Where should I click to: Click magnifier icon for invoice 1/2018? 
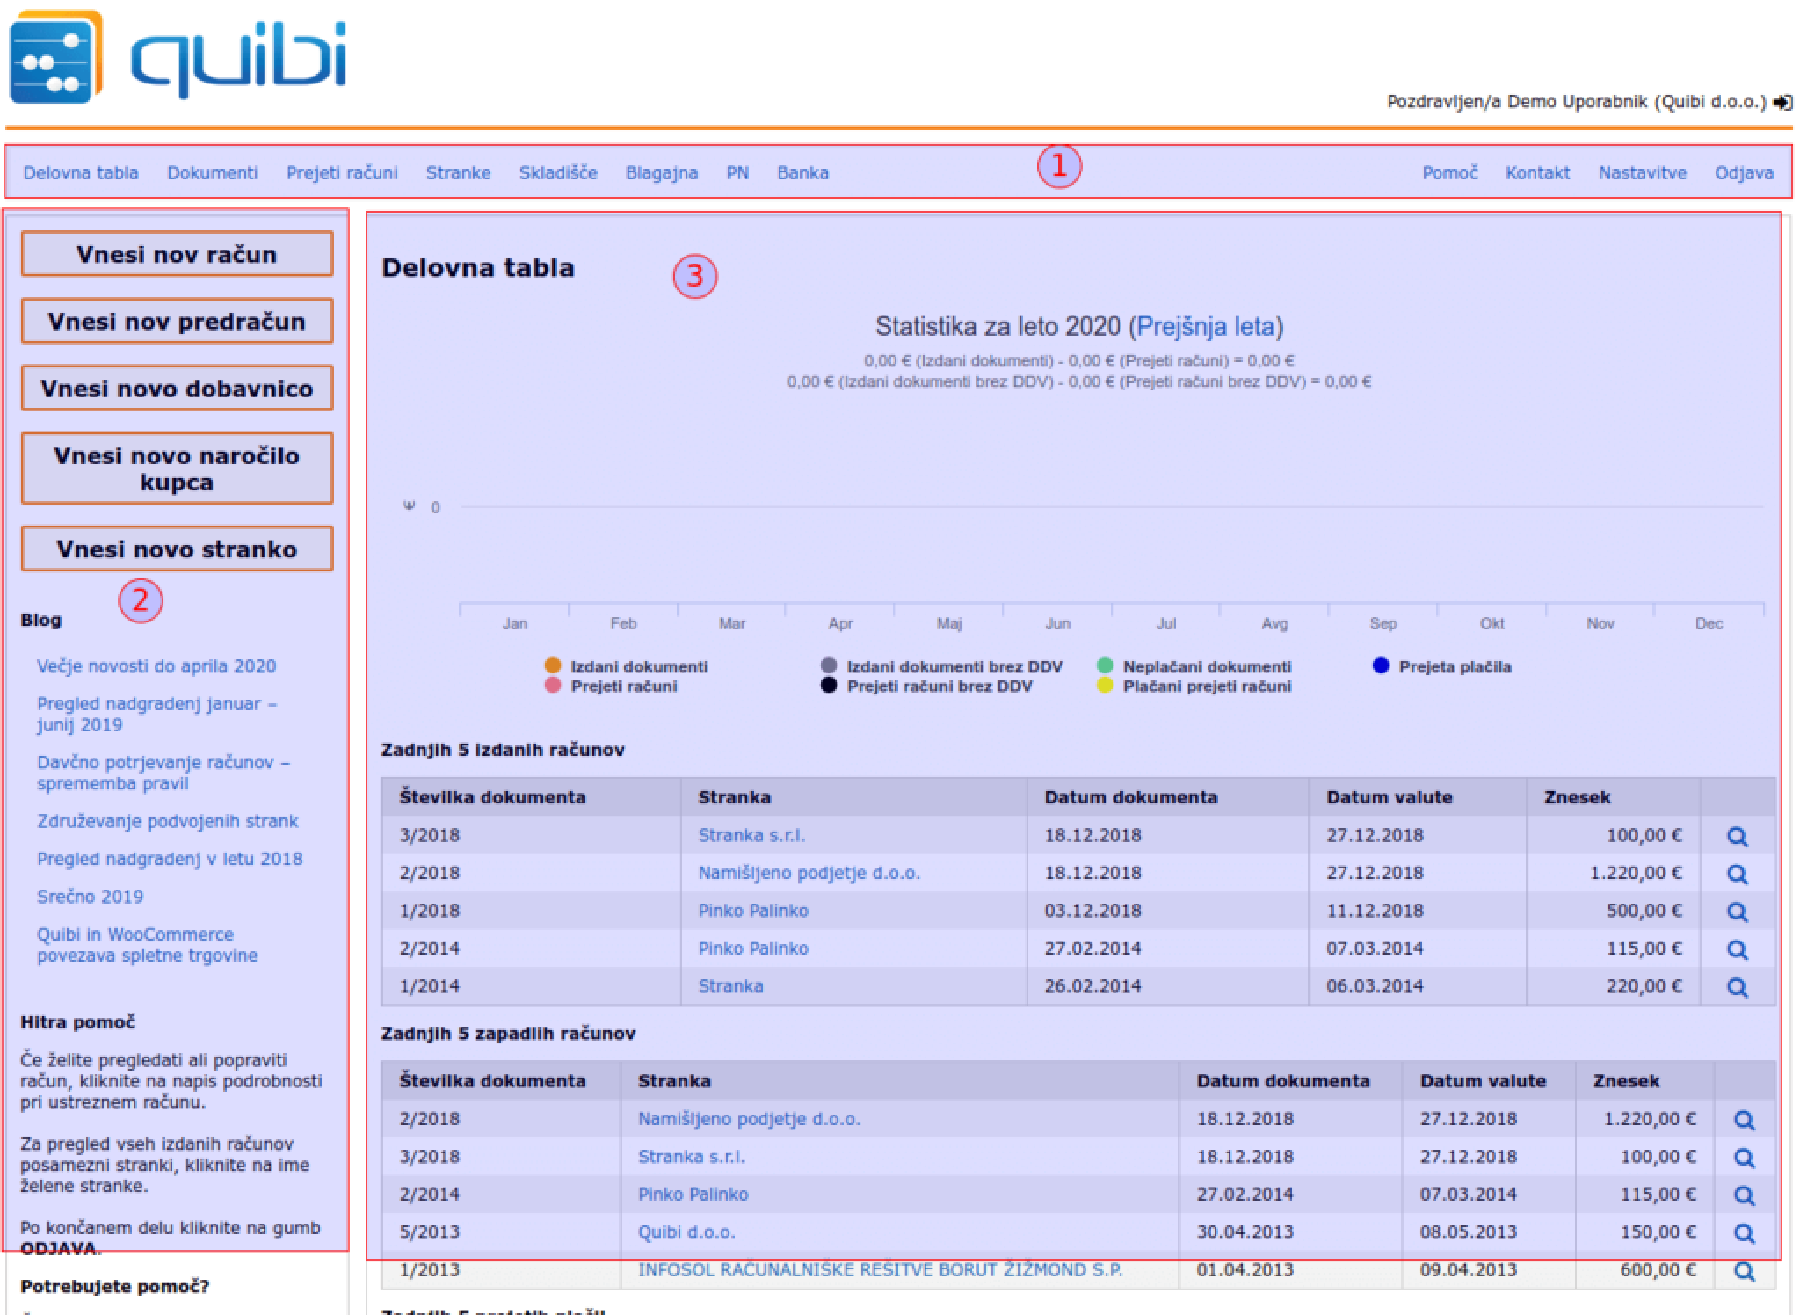click(1737, 912)
